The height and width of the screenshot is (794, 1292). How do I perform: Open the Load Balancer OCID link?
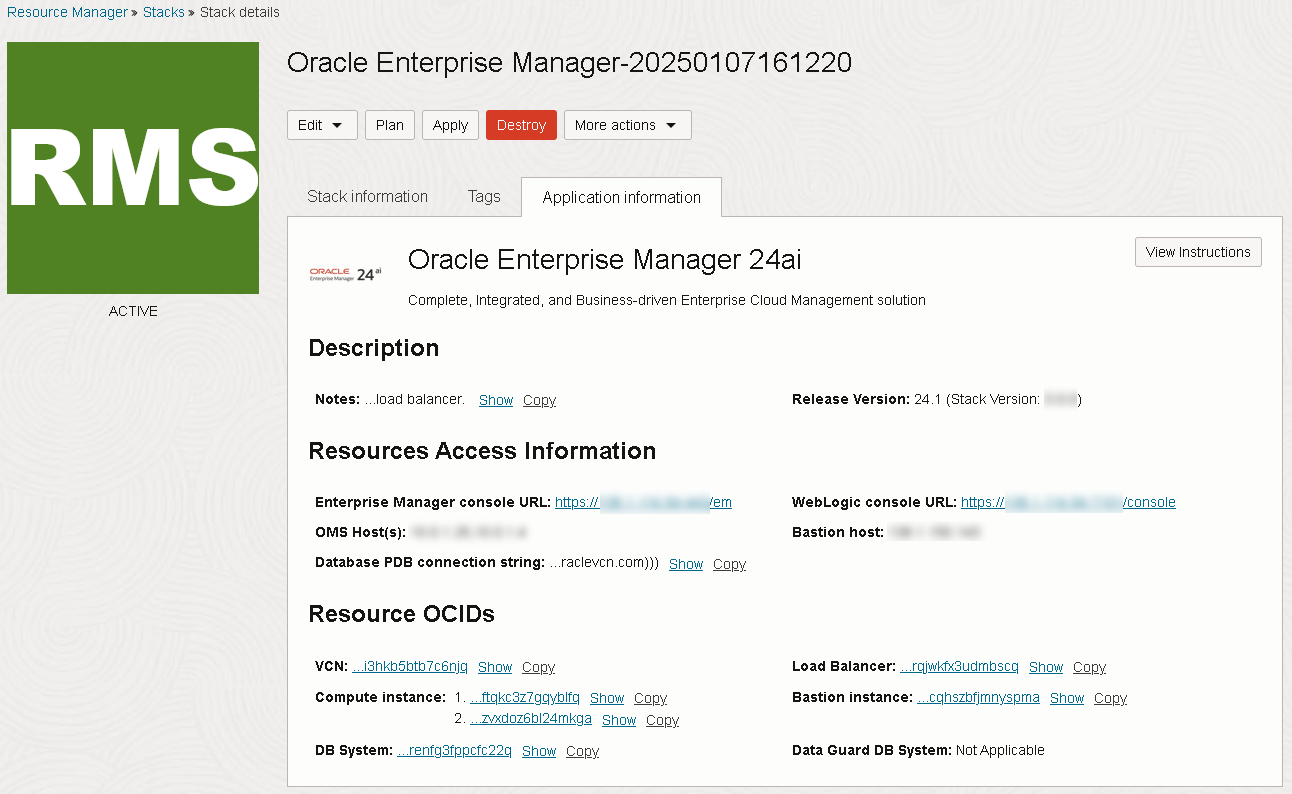tap(959, 667)
